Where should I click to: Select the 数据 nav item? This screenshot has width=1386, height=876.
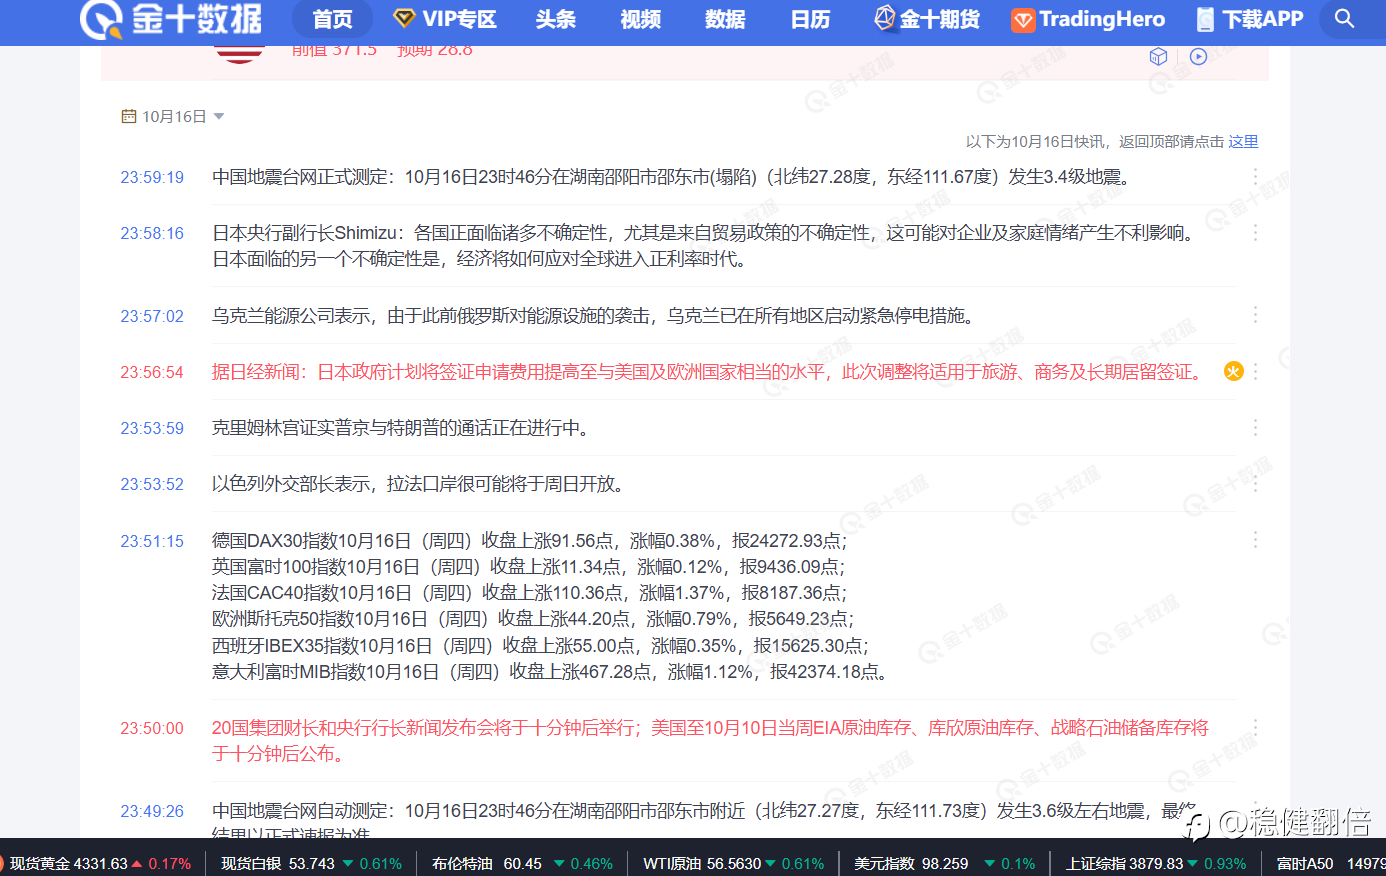pyautogui.click(x=725, y=19)
